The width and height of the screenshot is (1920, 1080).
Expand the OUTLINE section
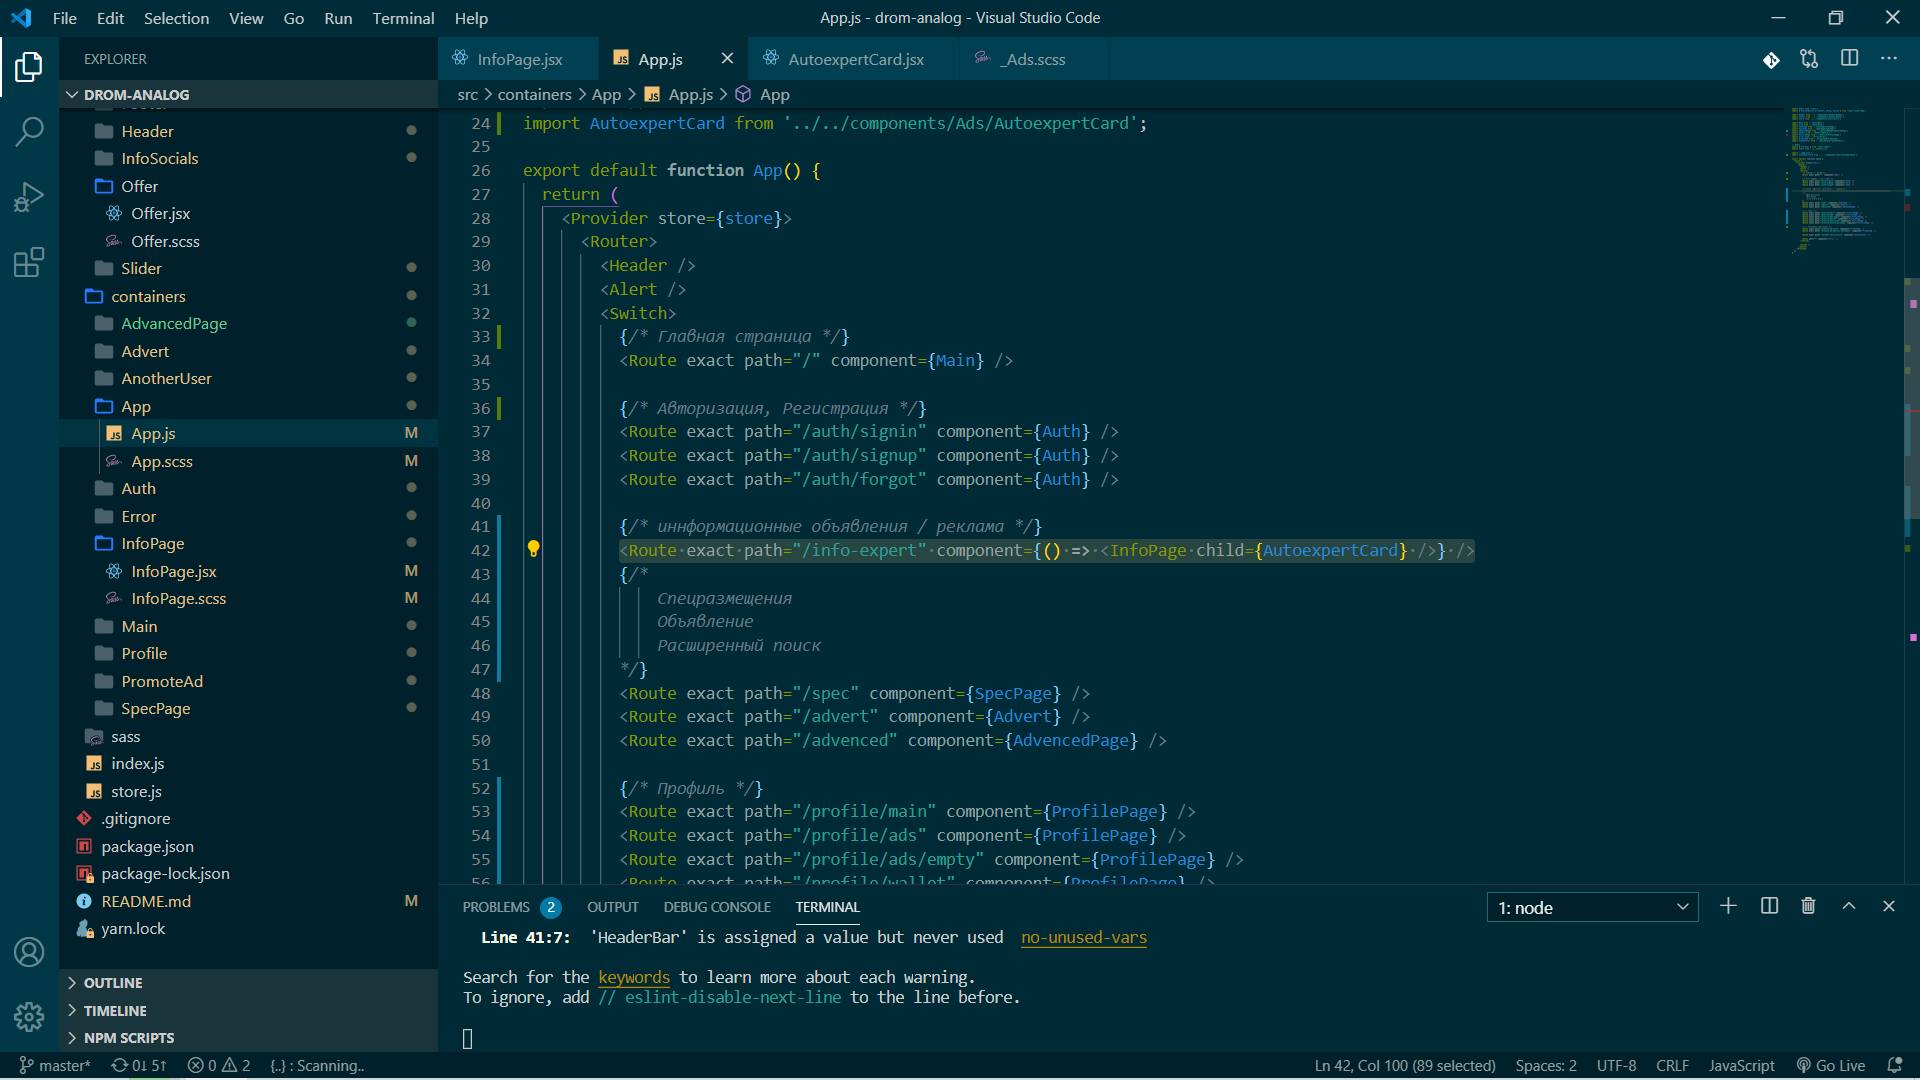point(248,983)
